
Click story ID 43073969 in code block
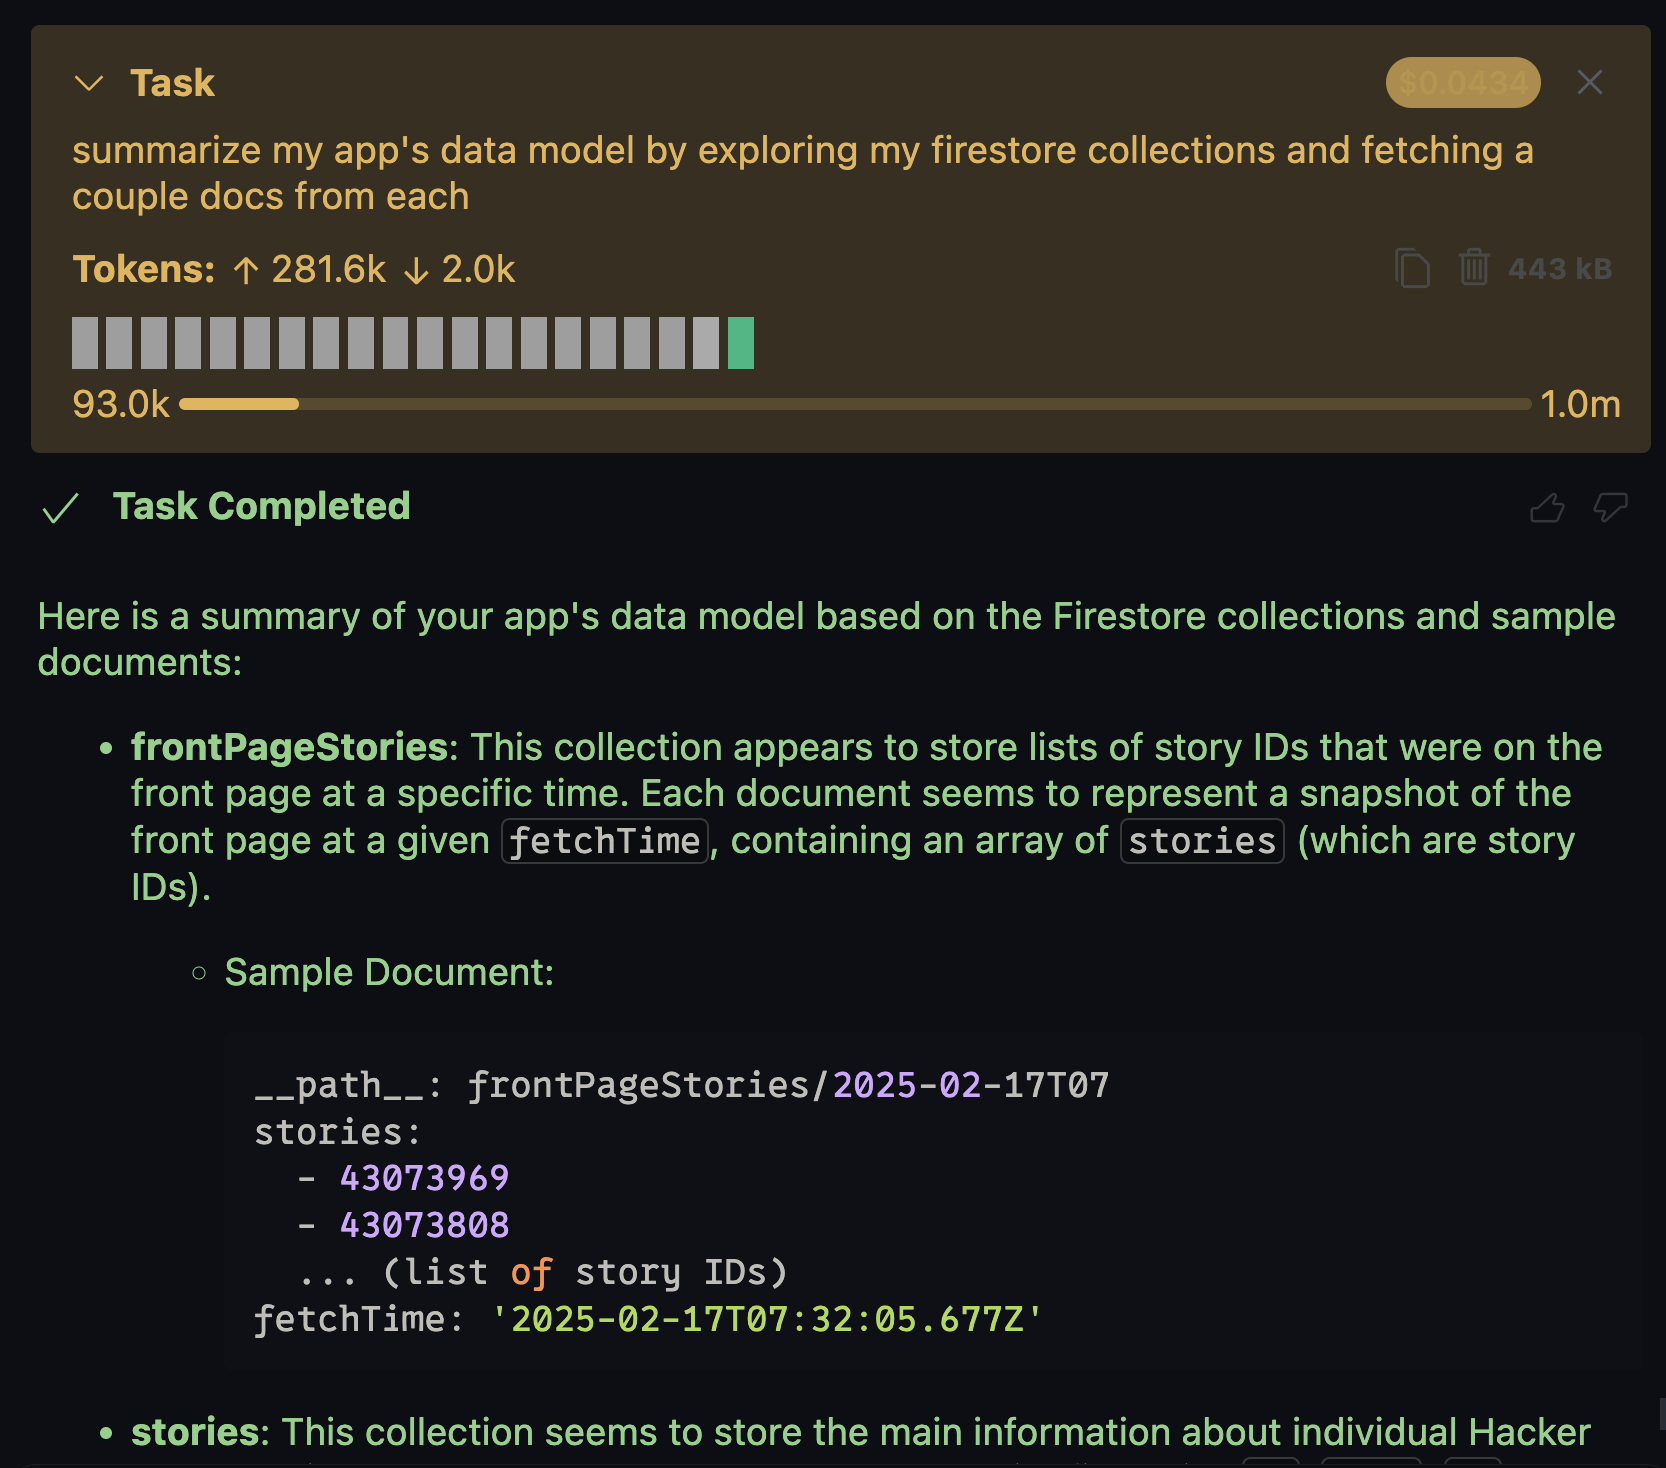click(x=424, y=1178)
